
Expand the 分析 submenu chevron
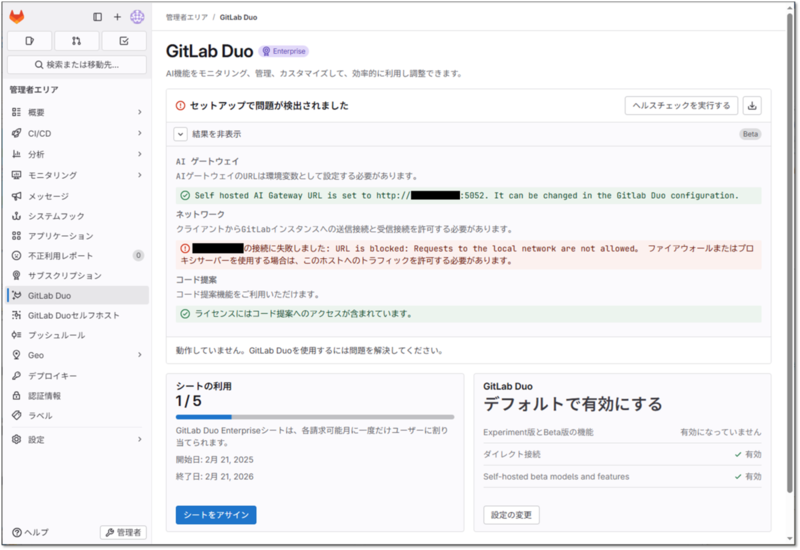click(139, 154)
